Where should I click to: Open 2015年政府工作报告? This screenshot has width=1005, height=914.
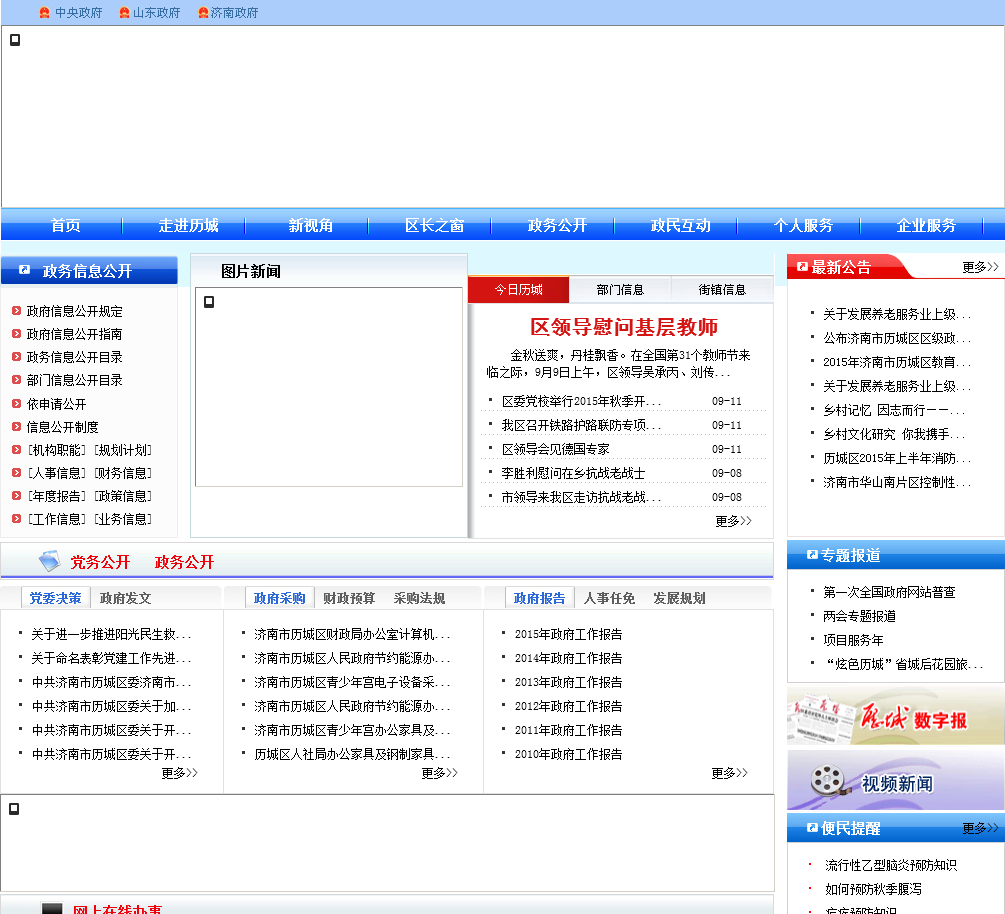click(x=569, y=634)
